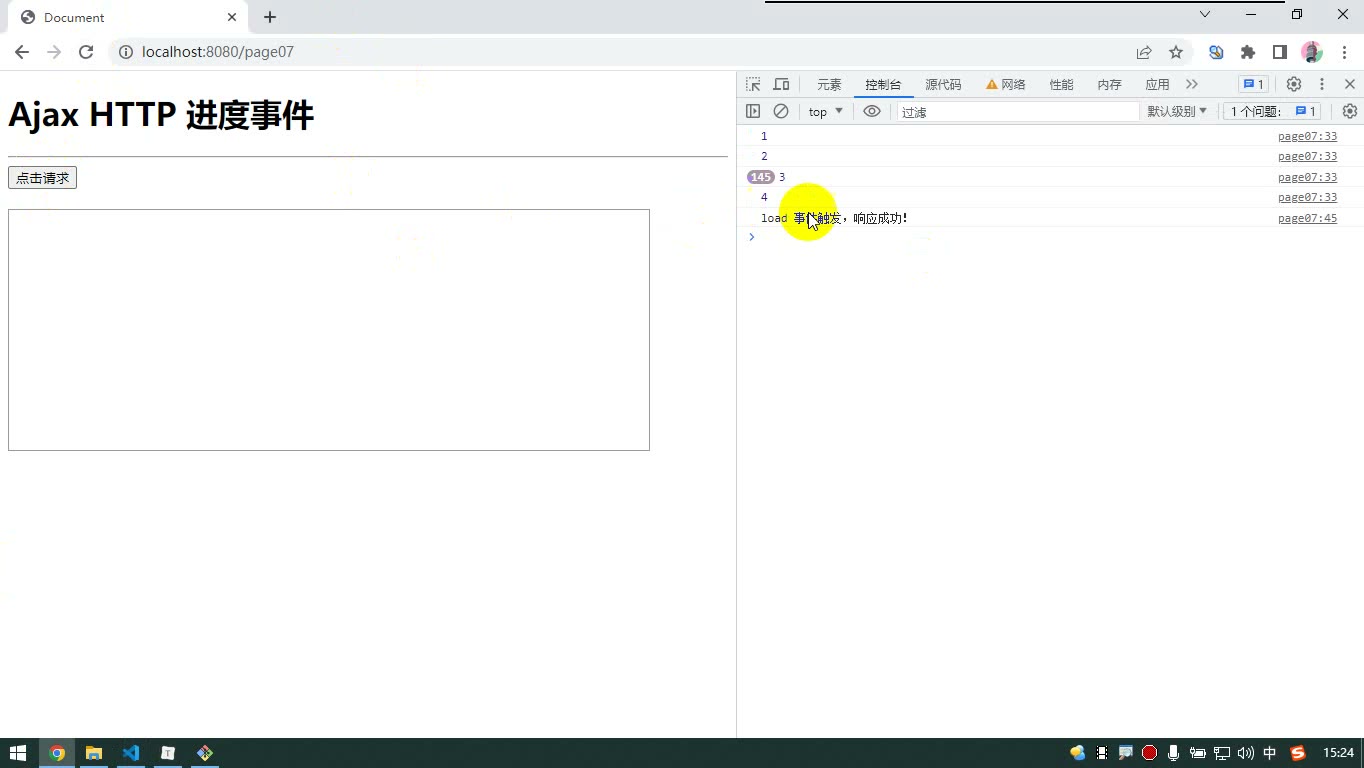Screen dimensions: 1364x768
Task: Click the browser forward arrow
Action: [x=54, y=52]
